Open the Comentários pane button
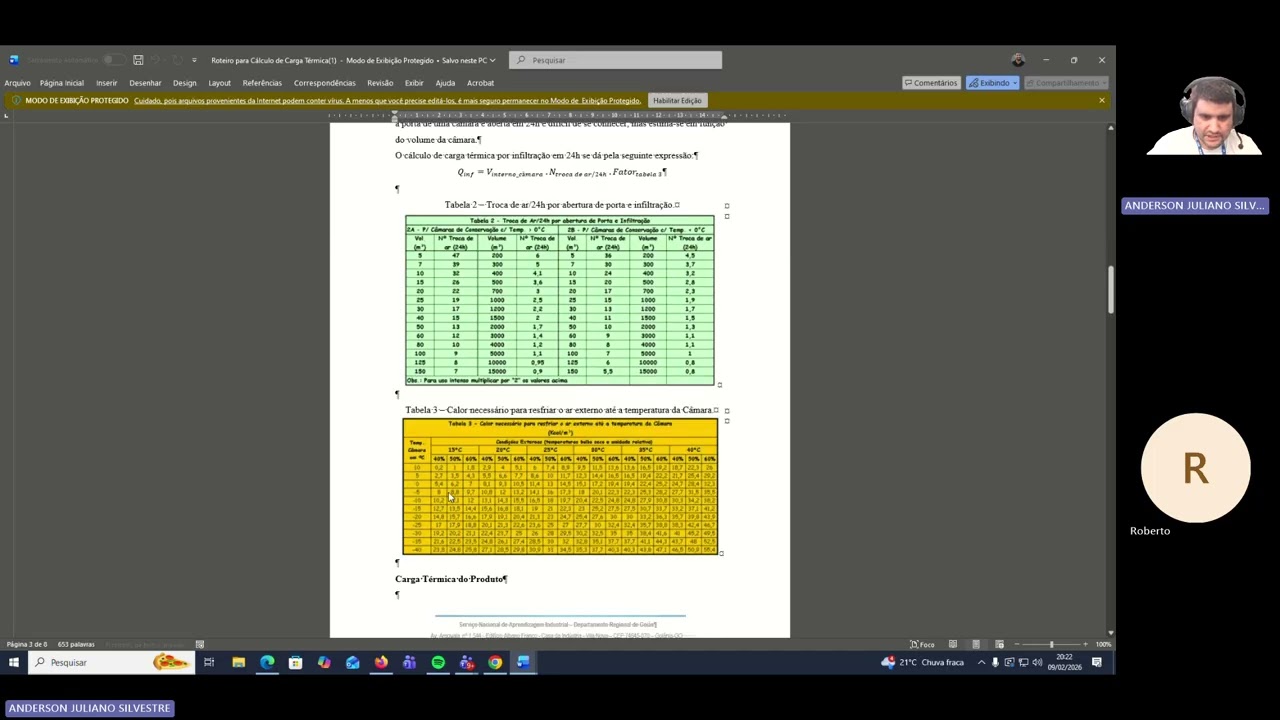 [x=931, y=83]
